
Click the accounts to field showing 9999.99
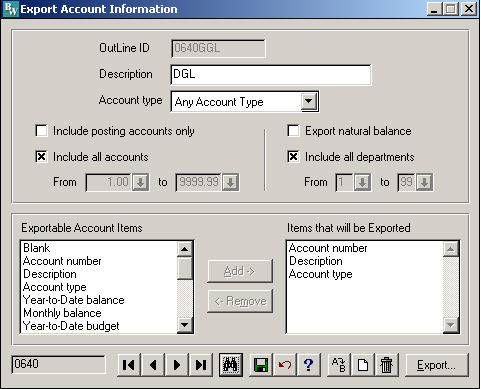tap(199, 182)
